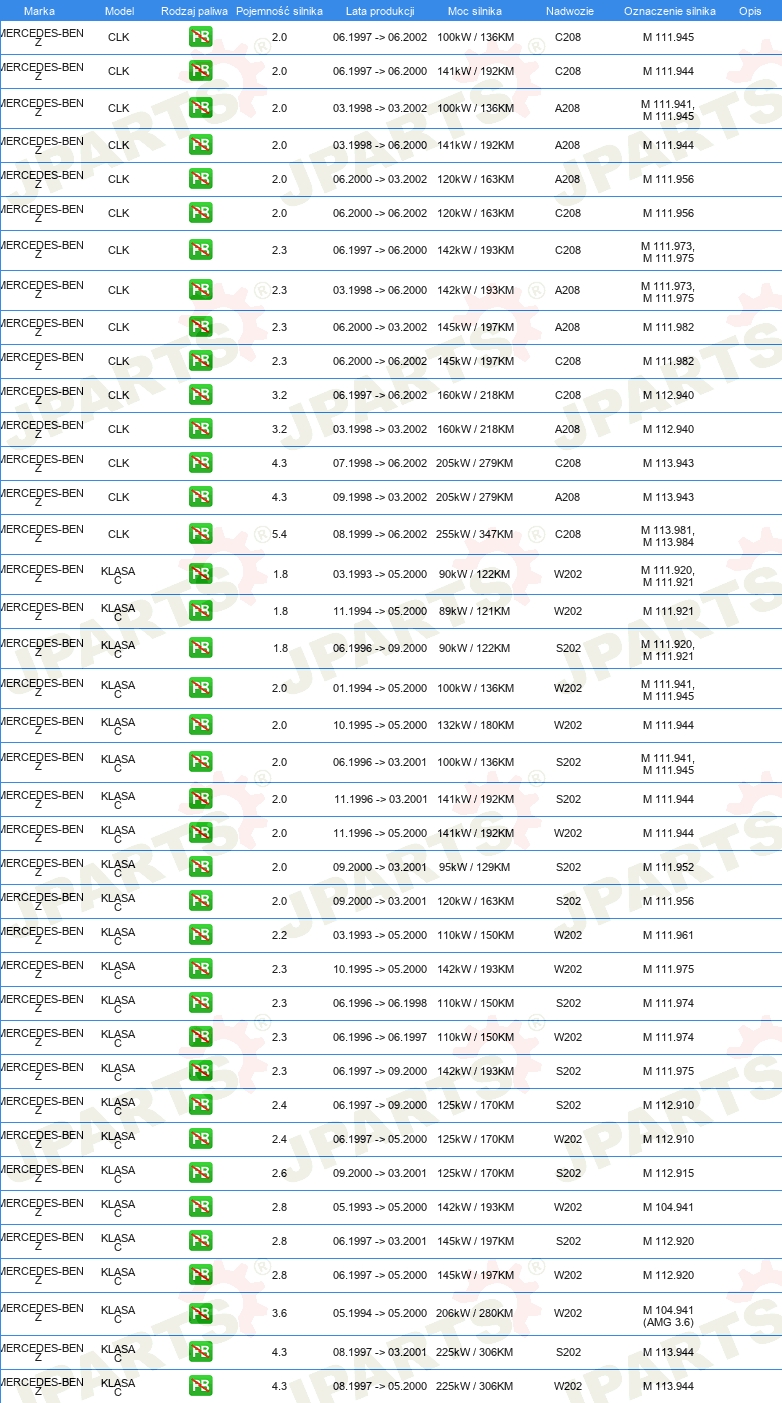Select the 01.1994 -> 05.2000 production years cell

pyautogui.click(x=380, y=688)
